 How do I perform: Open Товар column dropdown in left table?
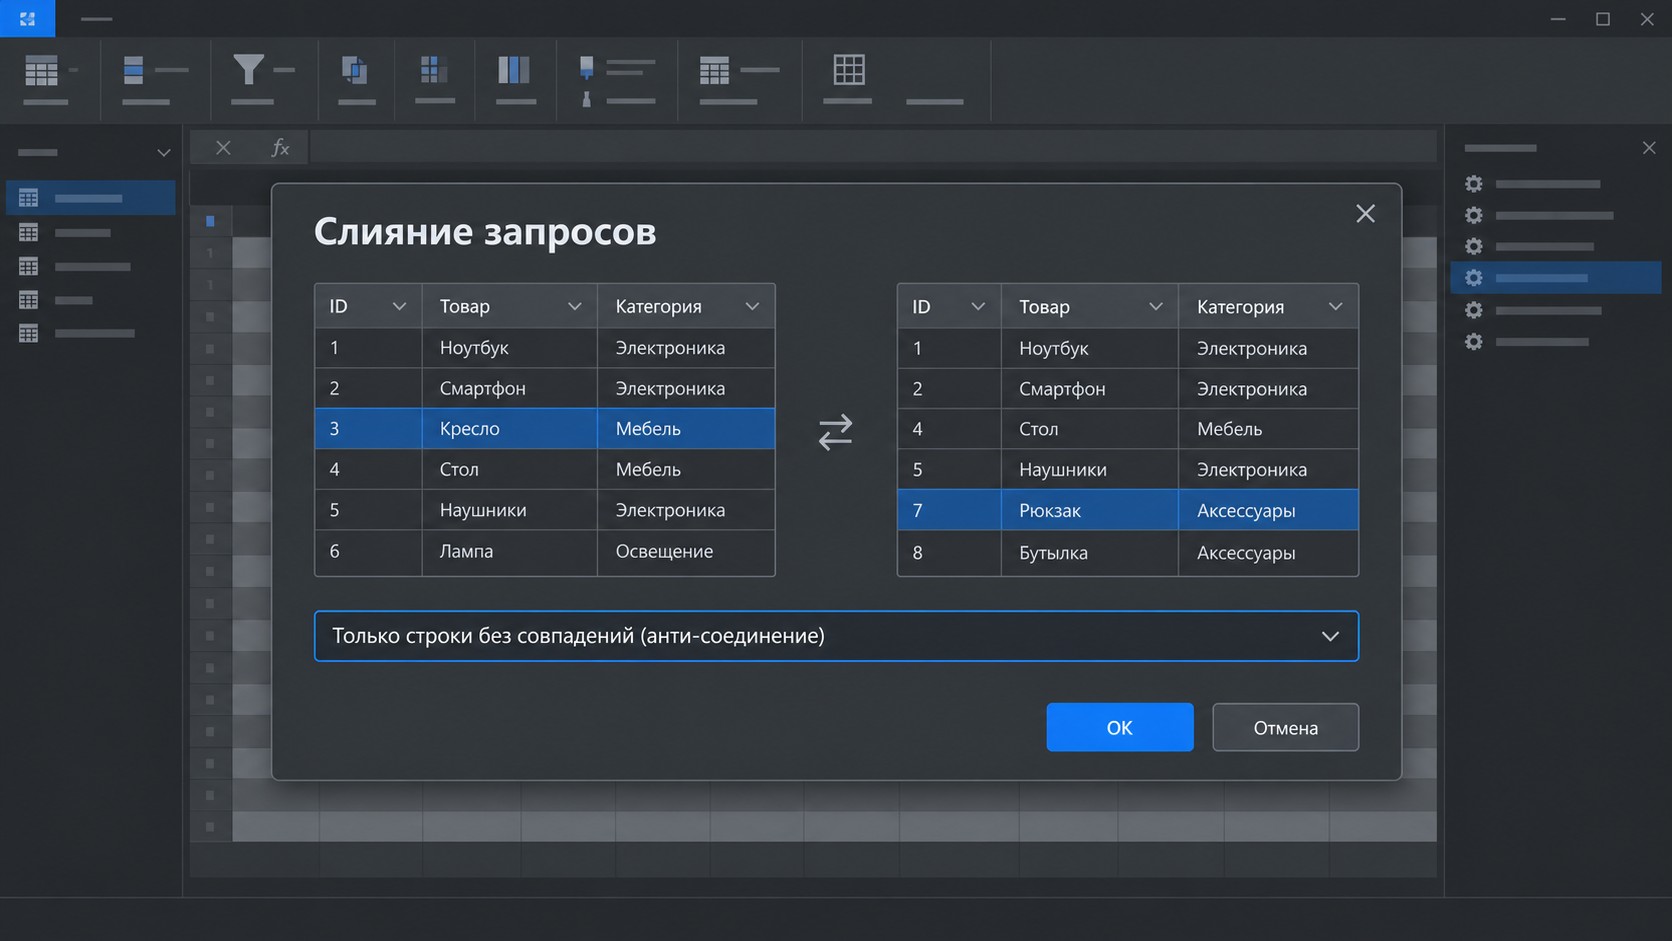(574, 306)
